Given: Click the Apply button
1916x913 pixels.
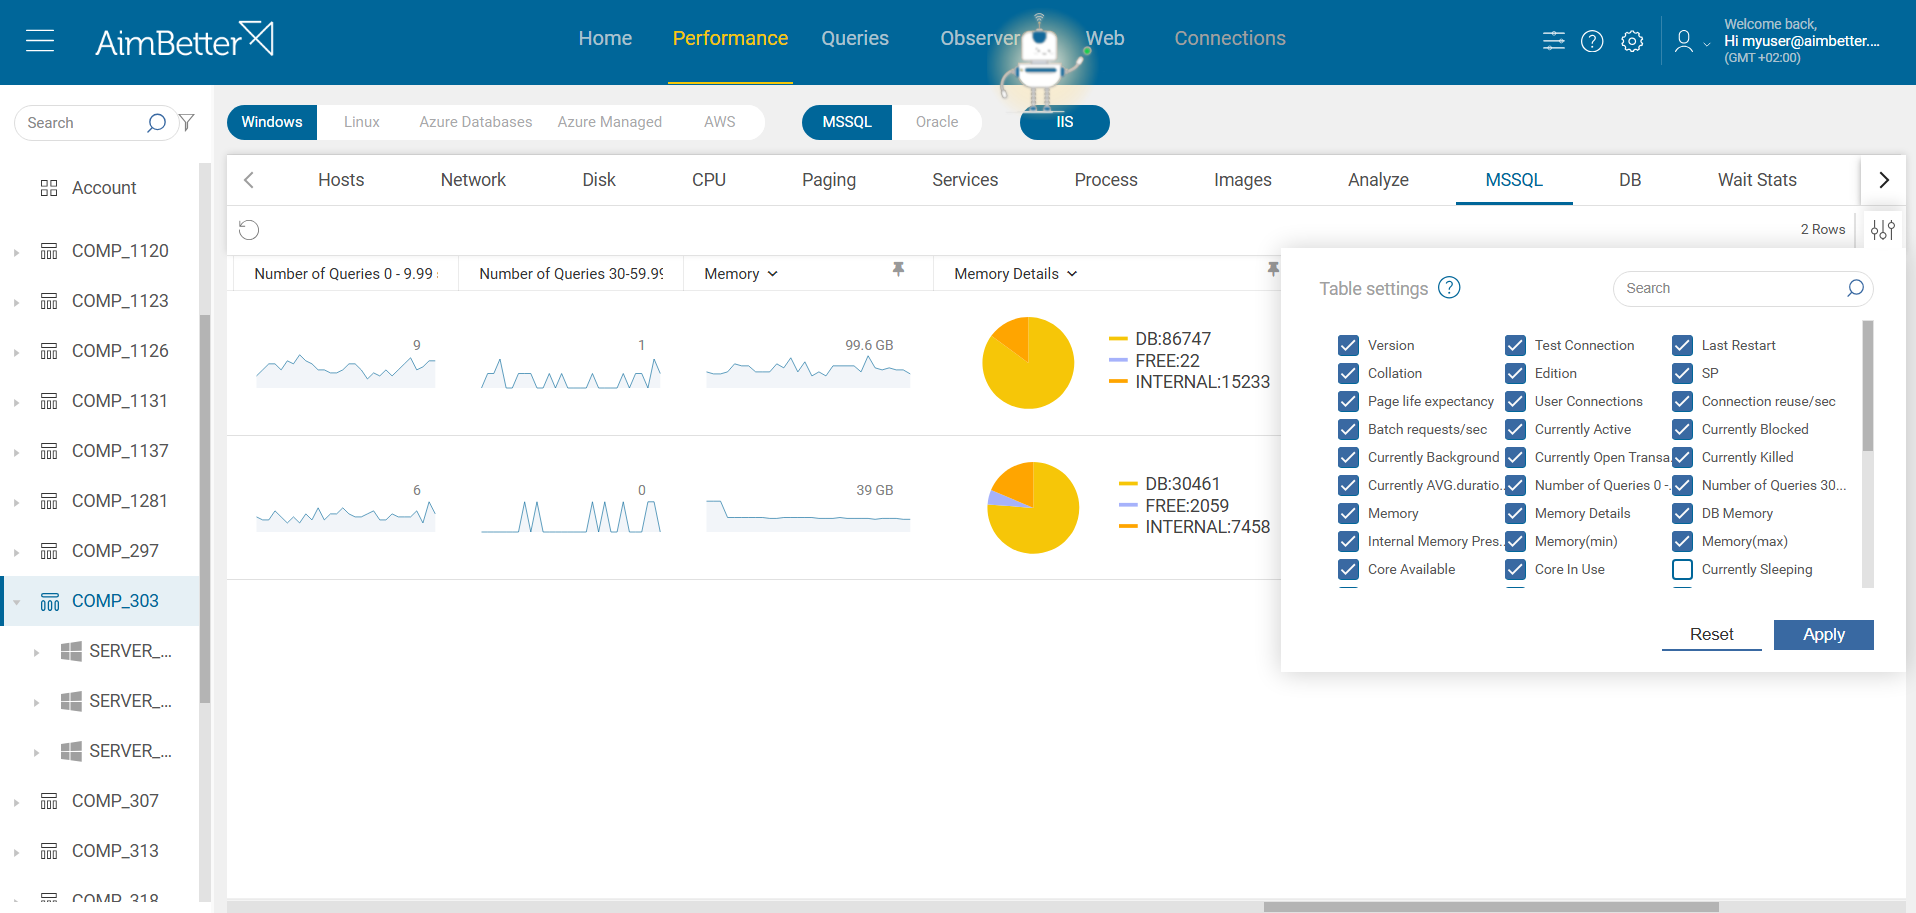Looking at the screenshot, I should tap(1824, 635).
